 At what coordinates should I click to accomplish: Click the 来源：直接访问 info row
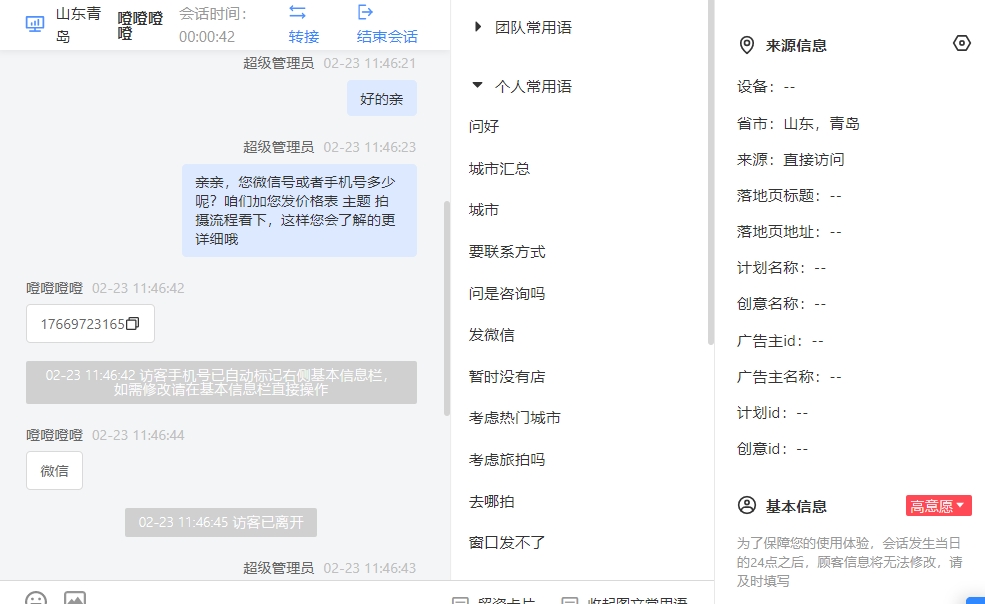[x=790, y=160]
